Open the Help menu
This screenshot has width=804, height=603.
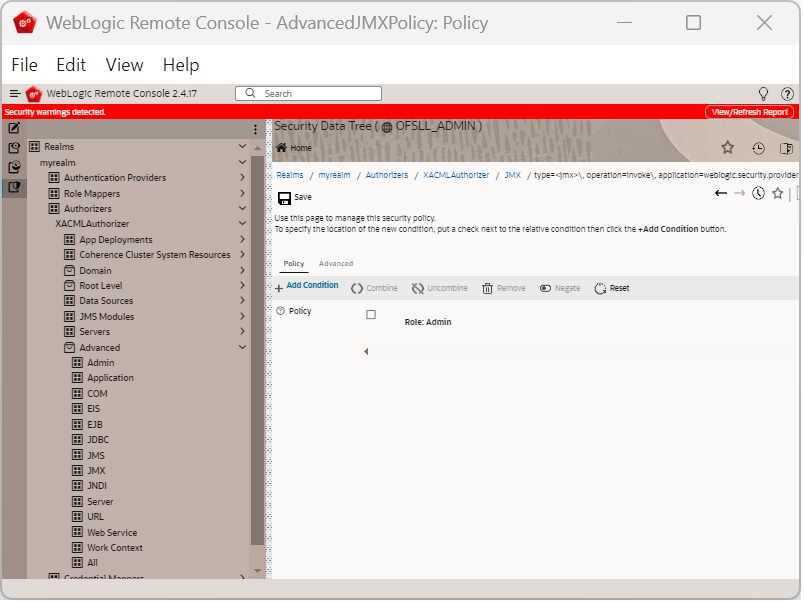[x=182, y=65]
